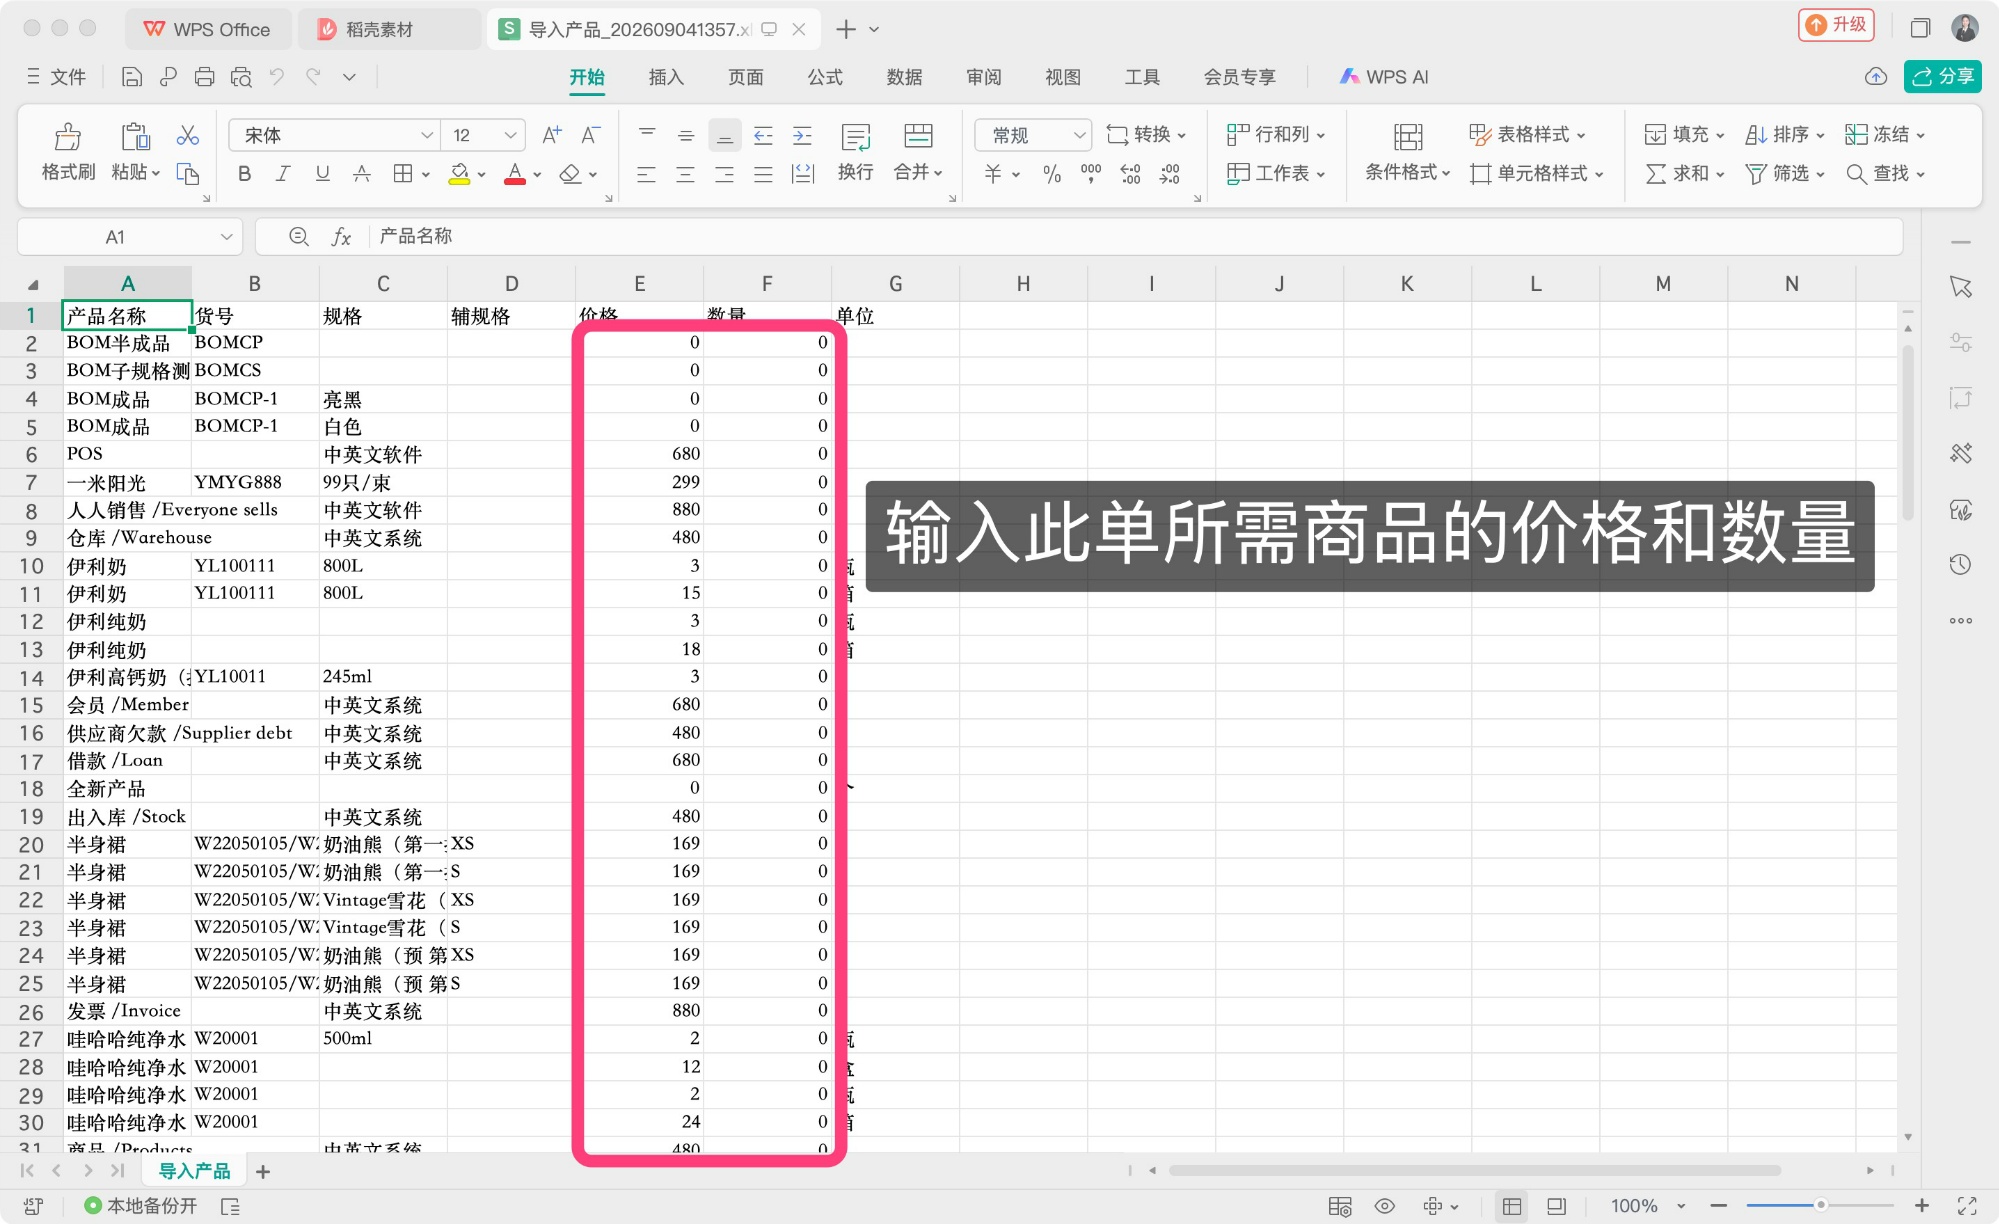
Task: Add a new sheet with the plus button
Action: pyautogui.click(x=263, y=1172)
